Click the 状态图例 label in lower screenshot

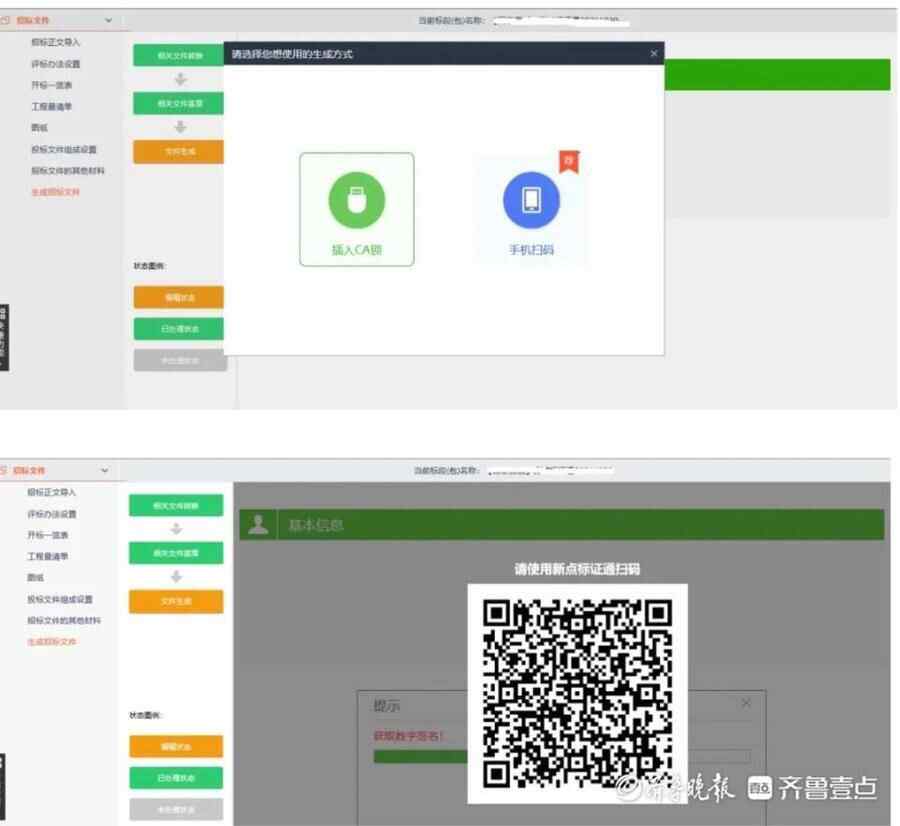pyautogui.click(x=146, y=715)
